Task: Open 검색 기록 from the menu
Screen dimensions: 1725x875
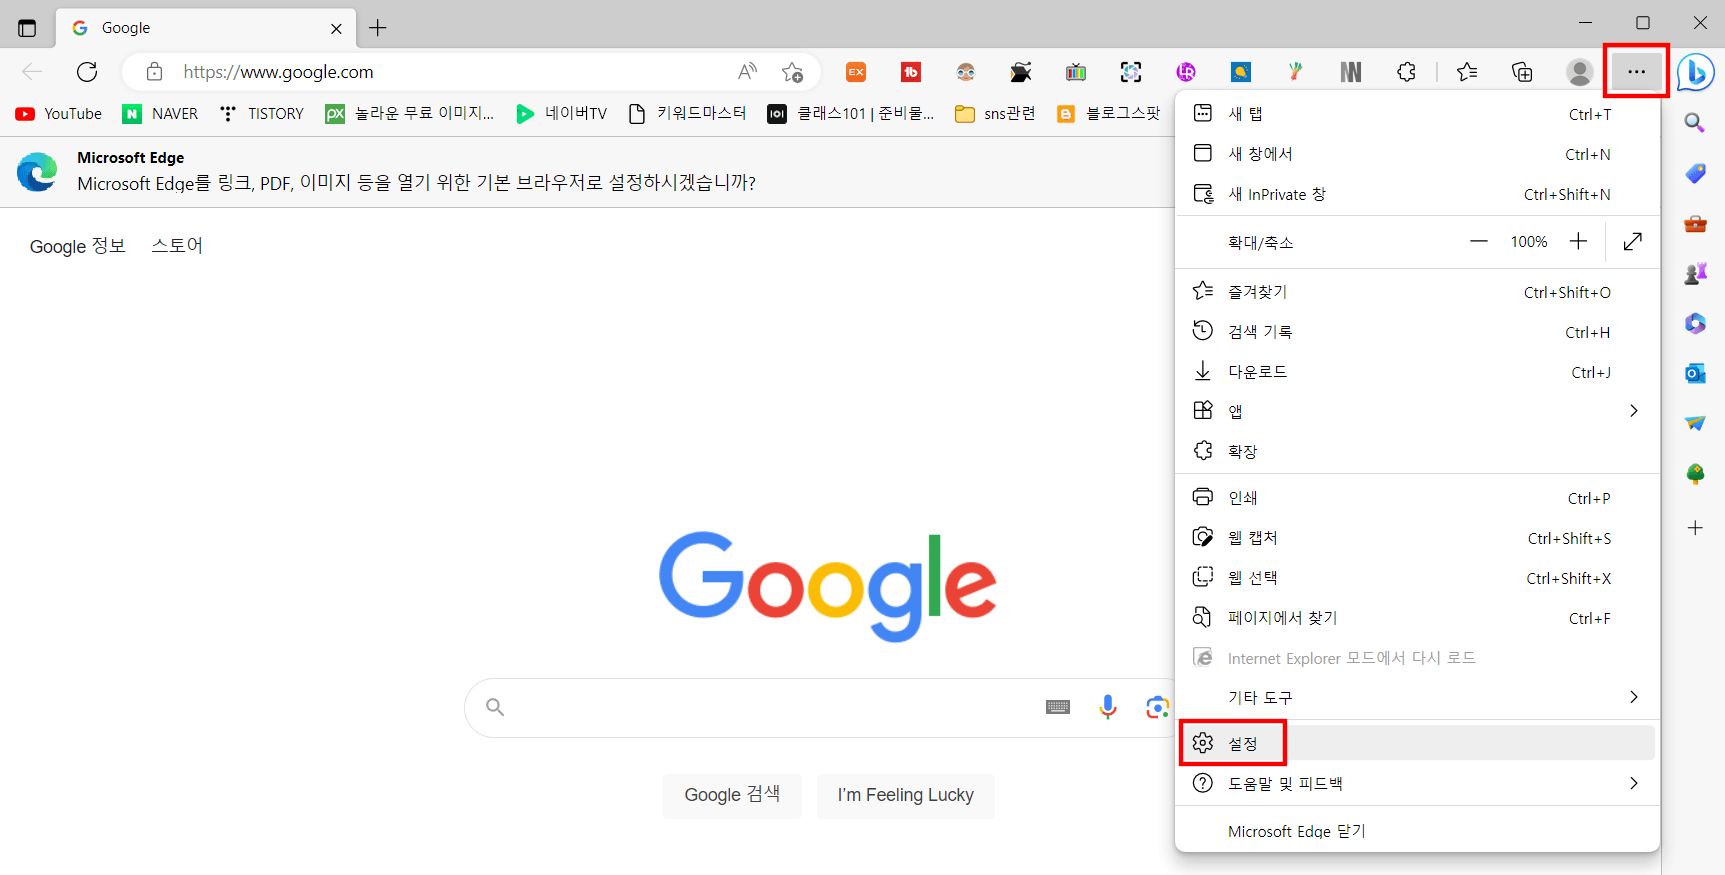Action: tap(1417, 332)
